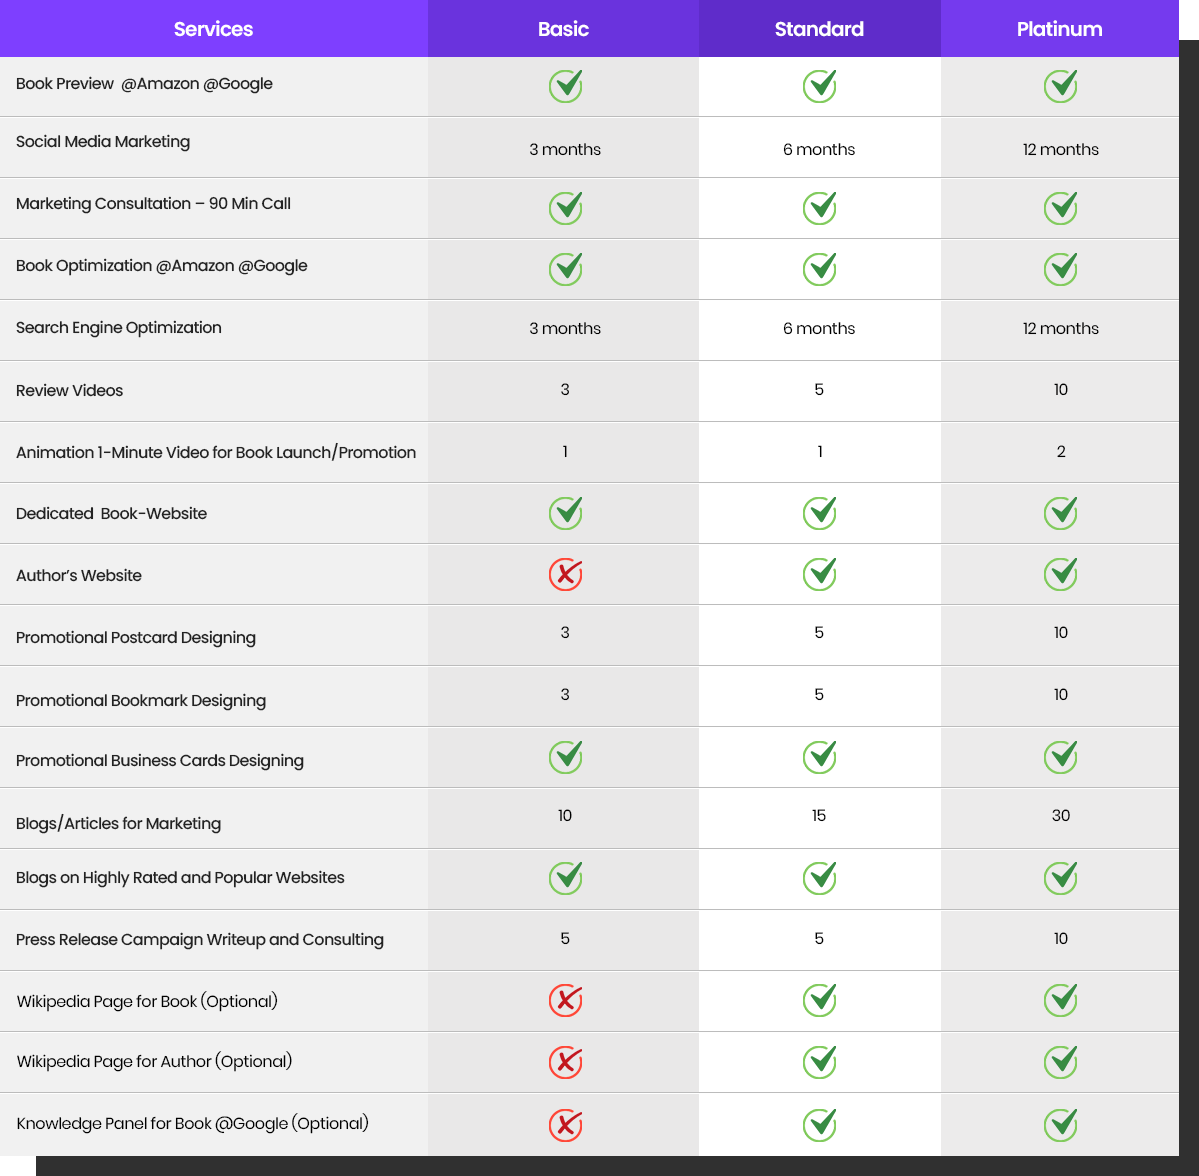Click Social Media Marketing service label
This screenshot has height=1176, width=1199.
(x=103, y=142)
